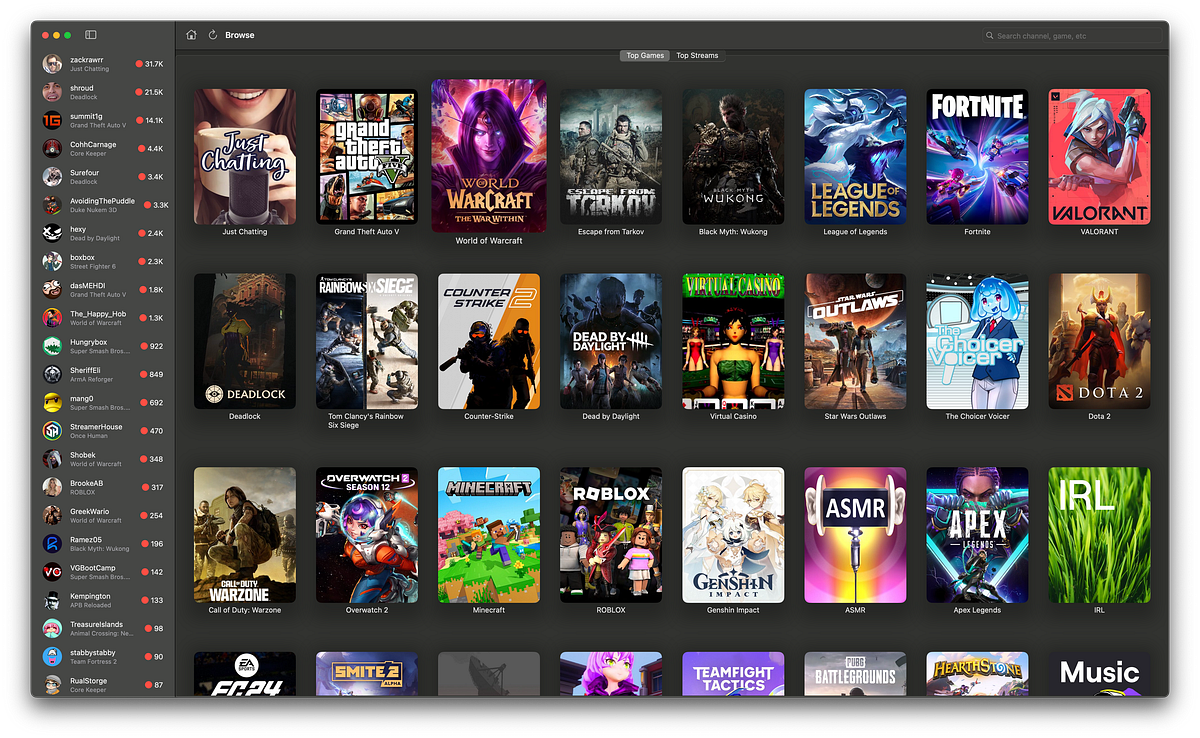This screenshot has width=1200, height=738.
Task: Open the Home page using the house icon
Action: coord(191,34)
